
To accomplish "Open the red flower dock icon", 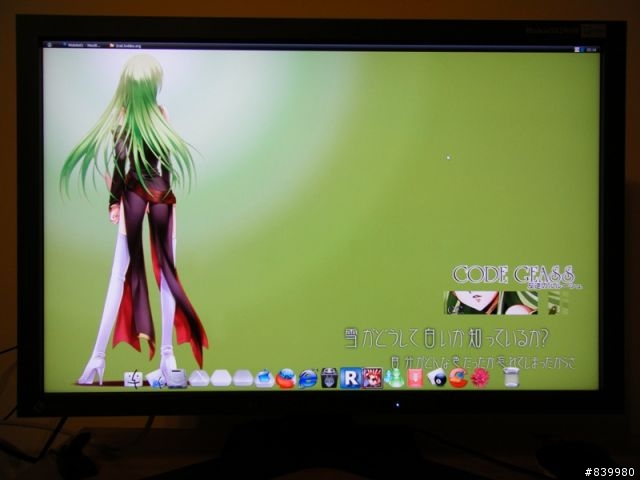I will [480, 378].
